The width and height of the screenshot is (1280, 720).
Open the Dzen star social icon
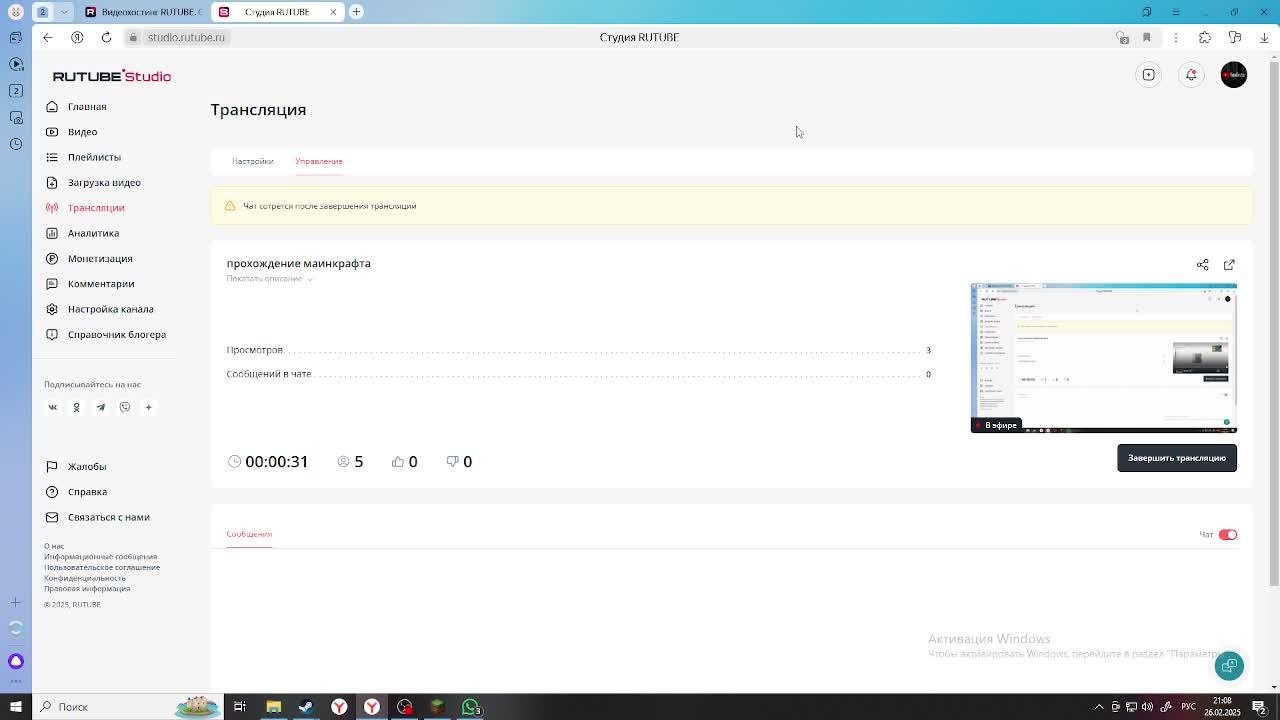click(148, 407)
